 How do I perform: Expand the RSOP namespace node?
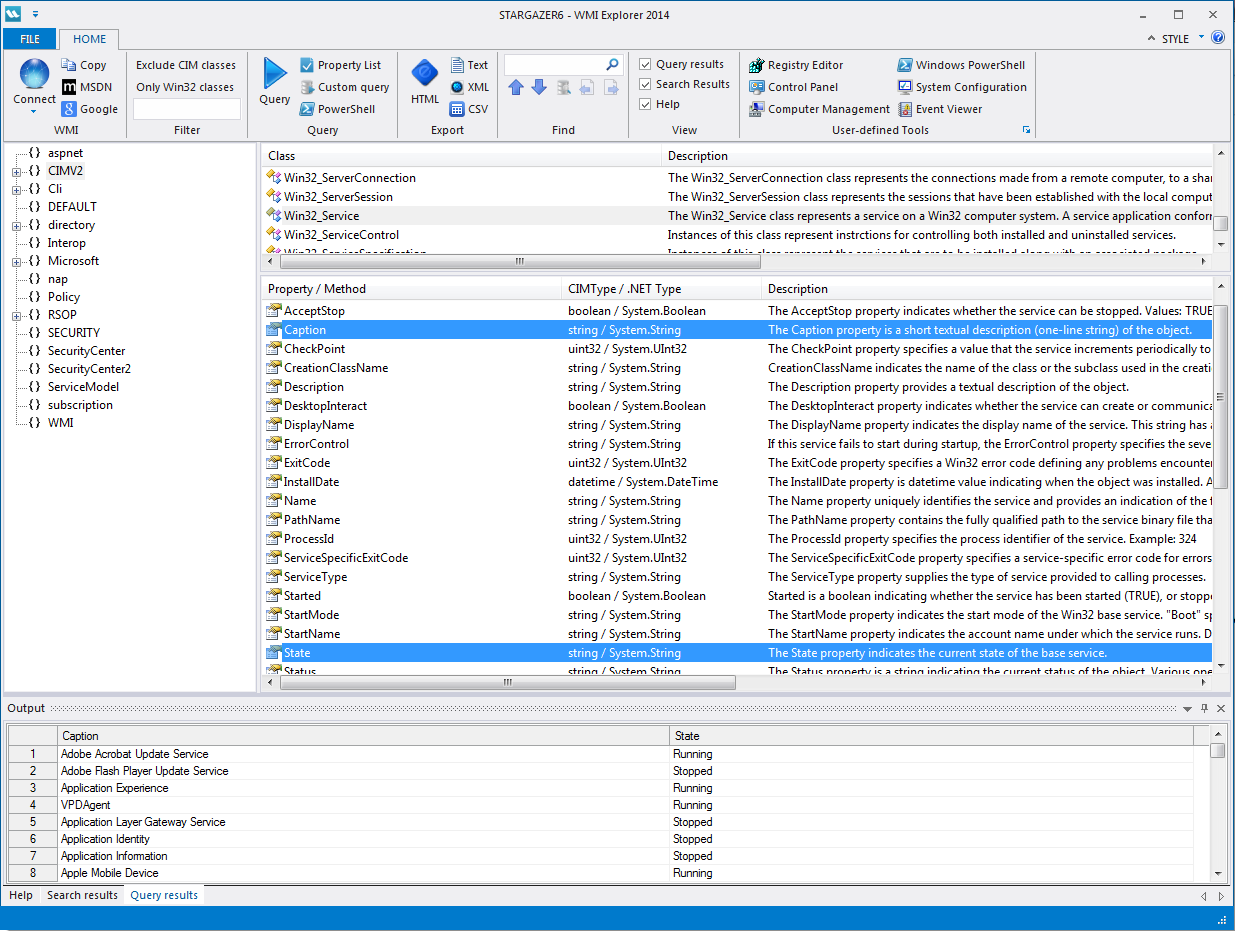point(16,315)
